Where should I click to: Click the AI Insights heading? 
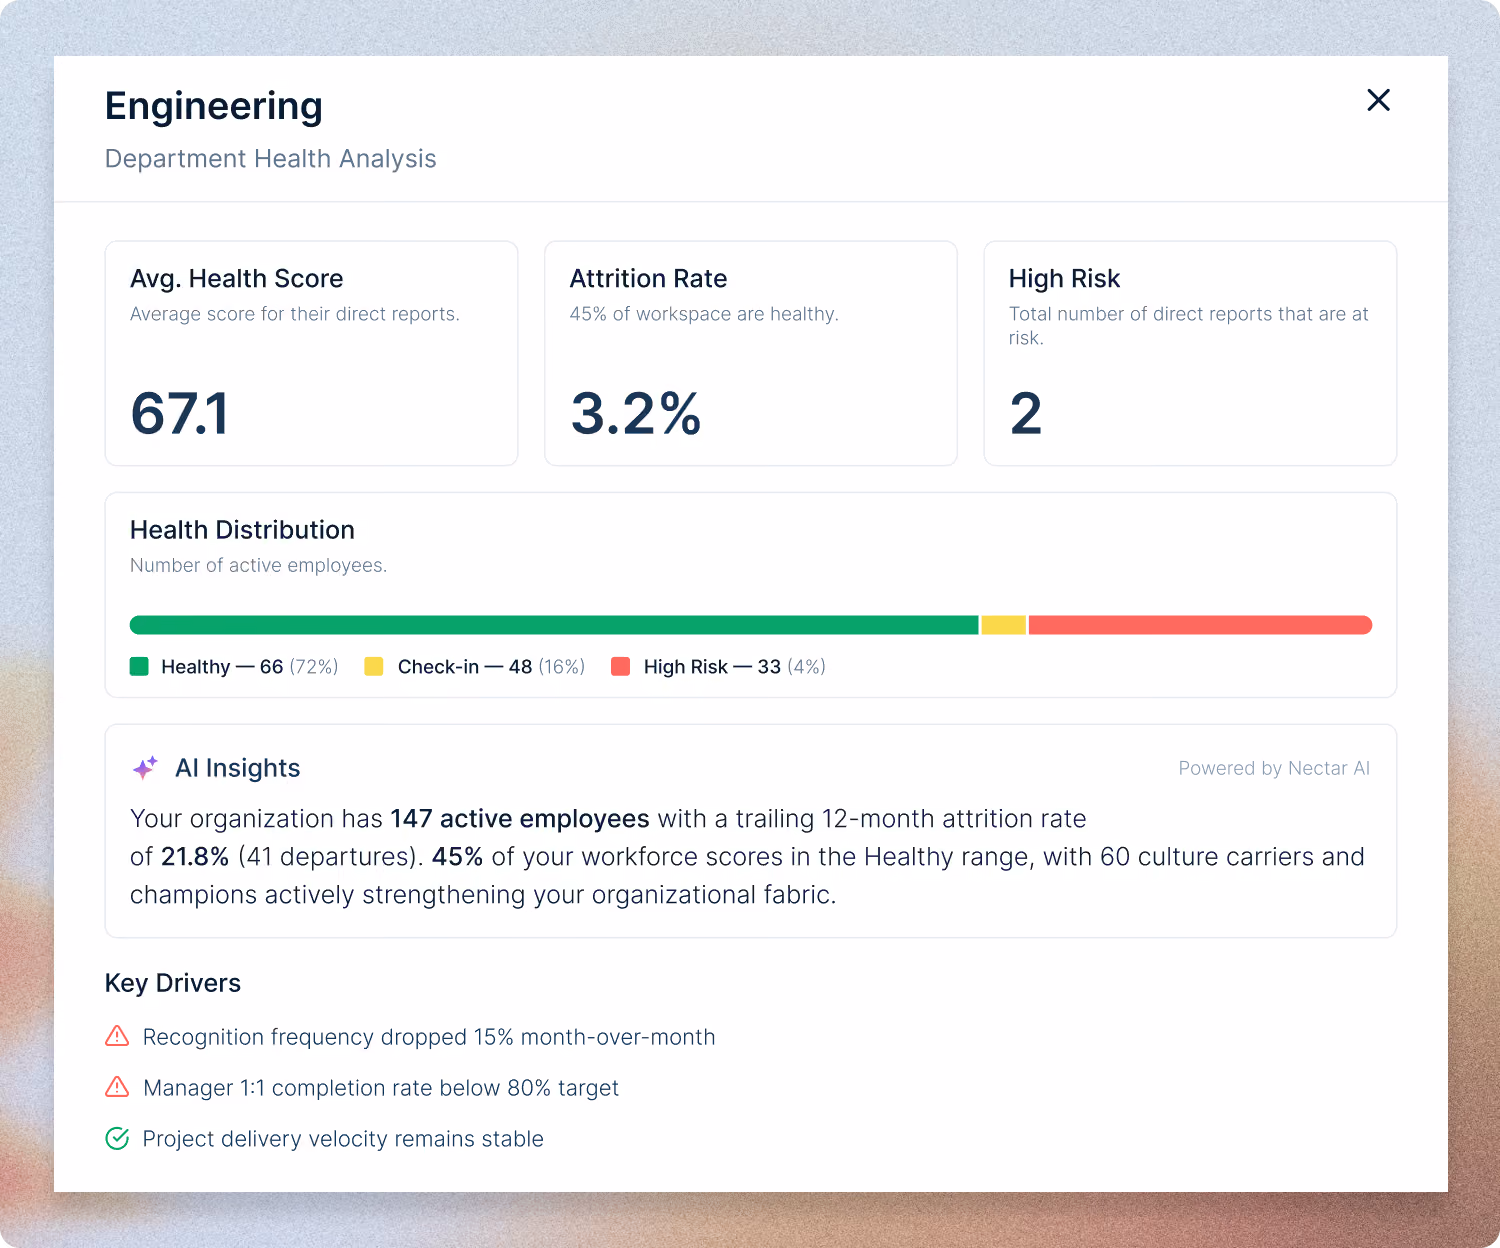238,768
